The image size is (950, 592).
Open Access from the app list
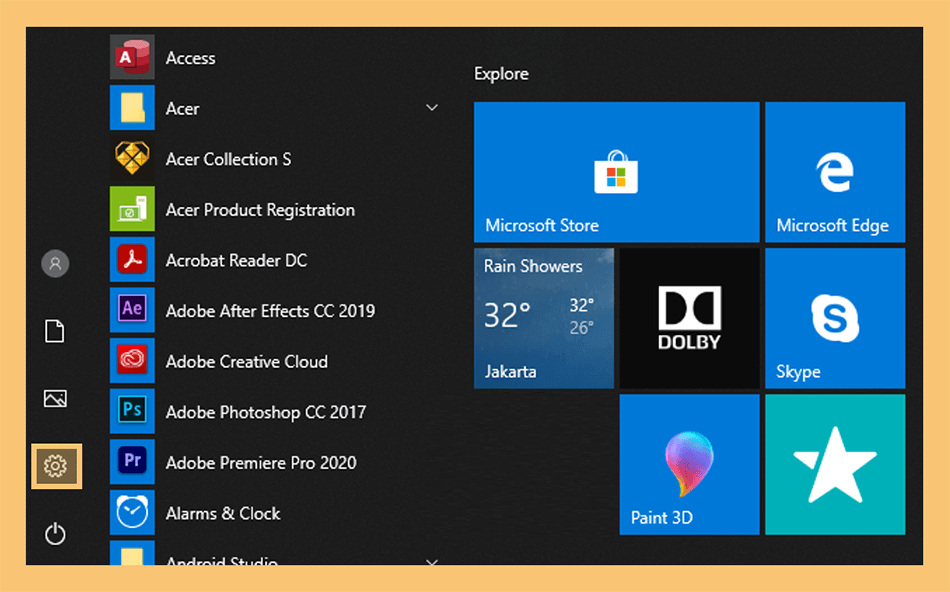[274, 58]
